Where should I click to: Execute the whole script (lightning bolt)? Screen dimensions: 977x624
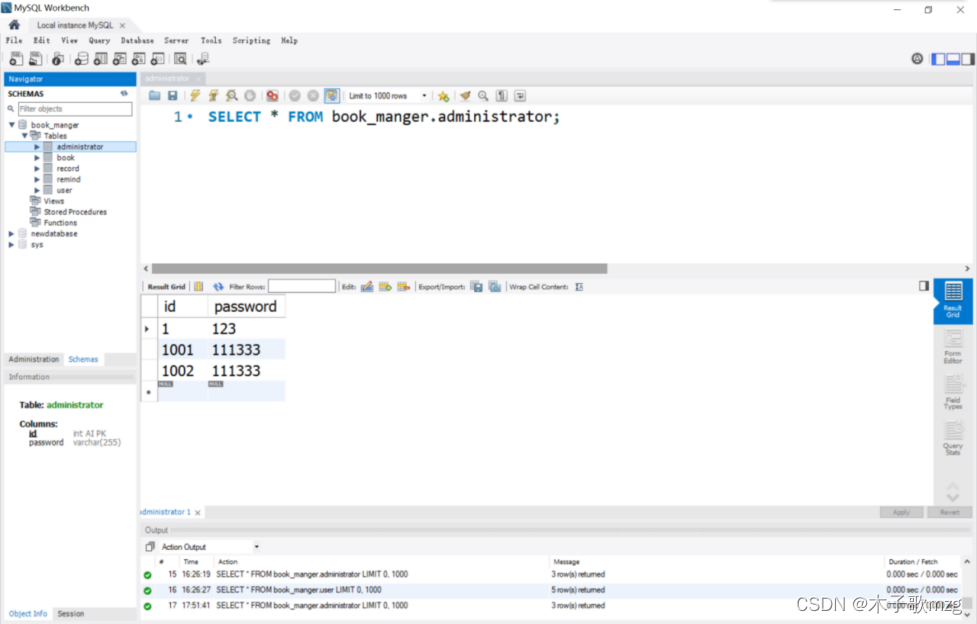coord(195,95)
